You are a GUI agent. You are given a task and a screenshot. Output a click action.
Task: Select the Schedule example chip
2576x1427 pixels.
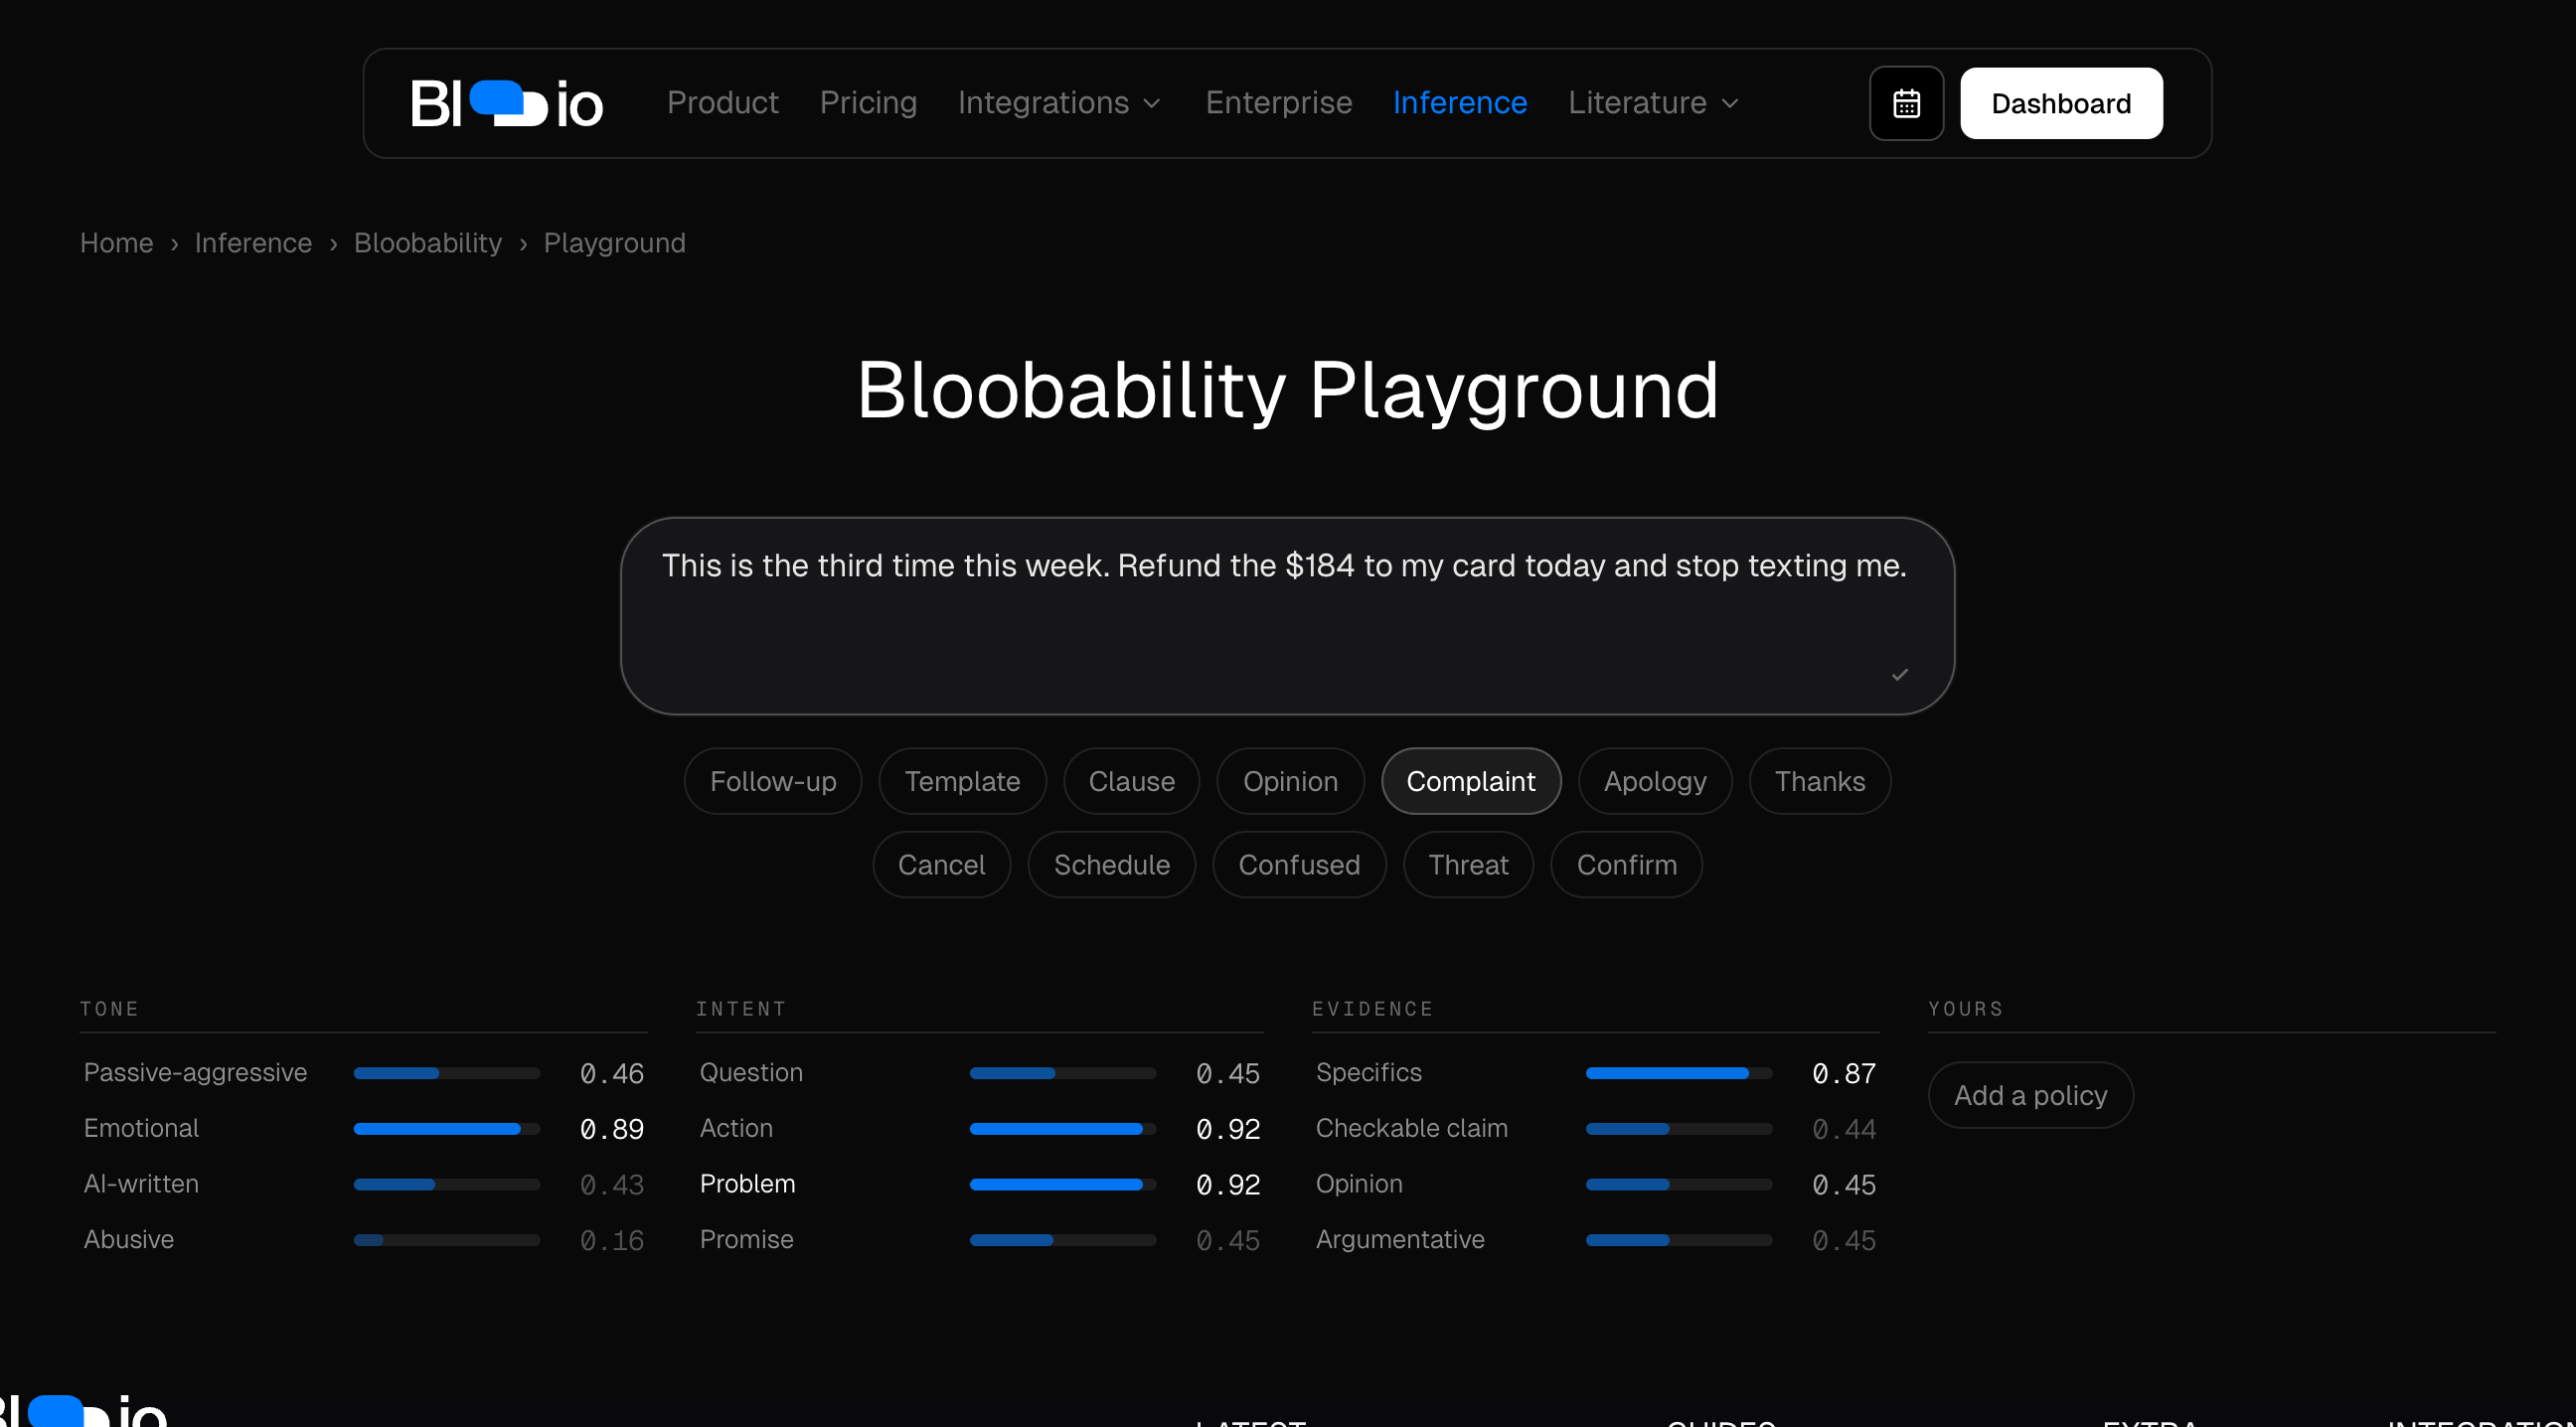[1111, 865]
